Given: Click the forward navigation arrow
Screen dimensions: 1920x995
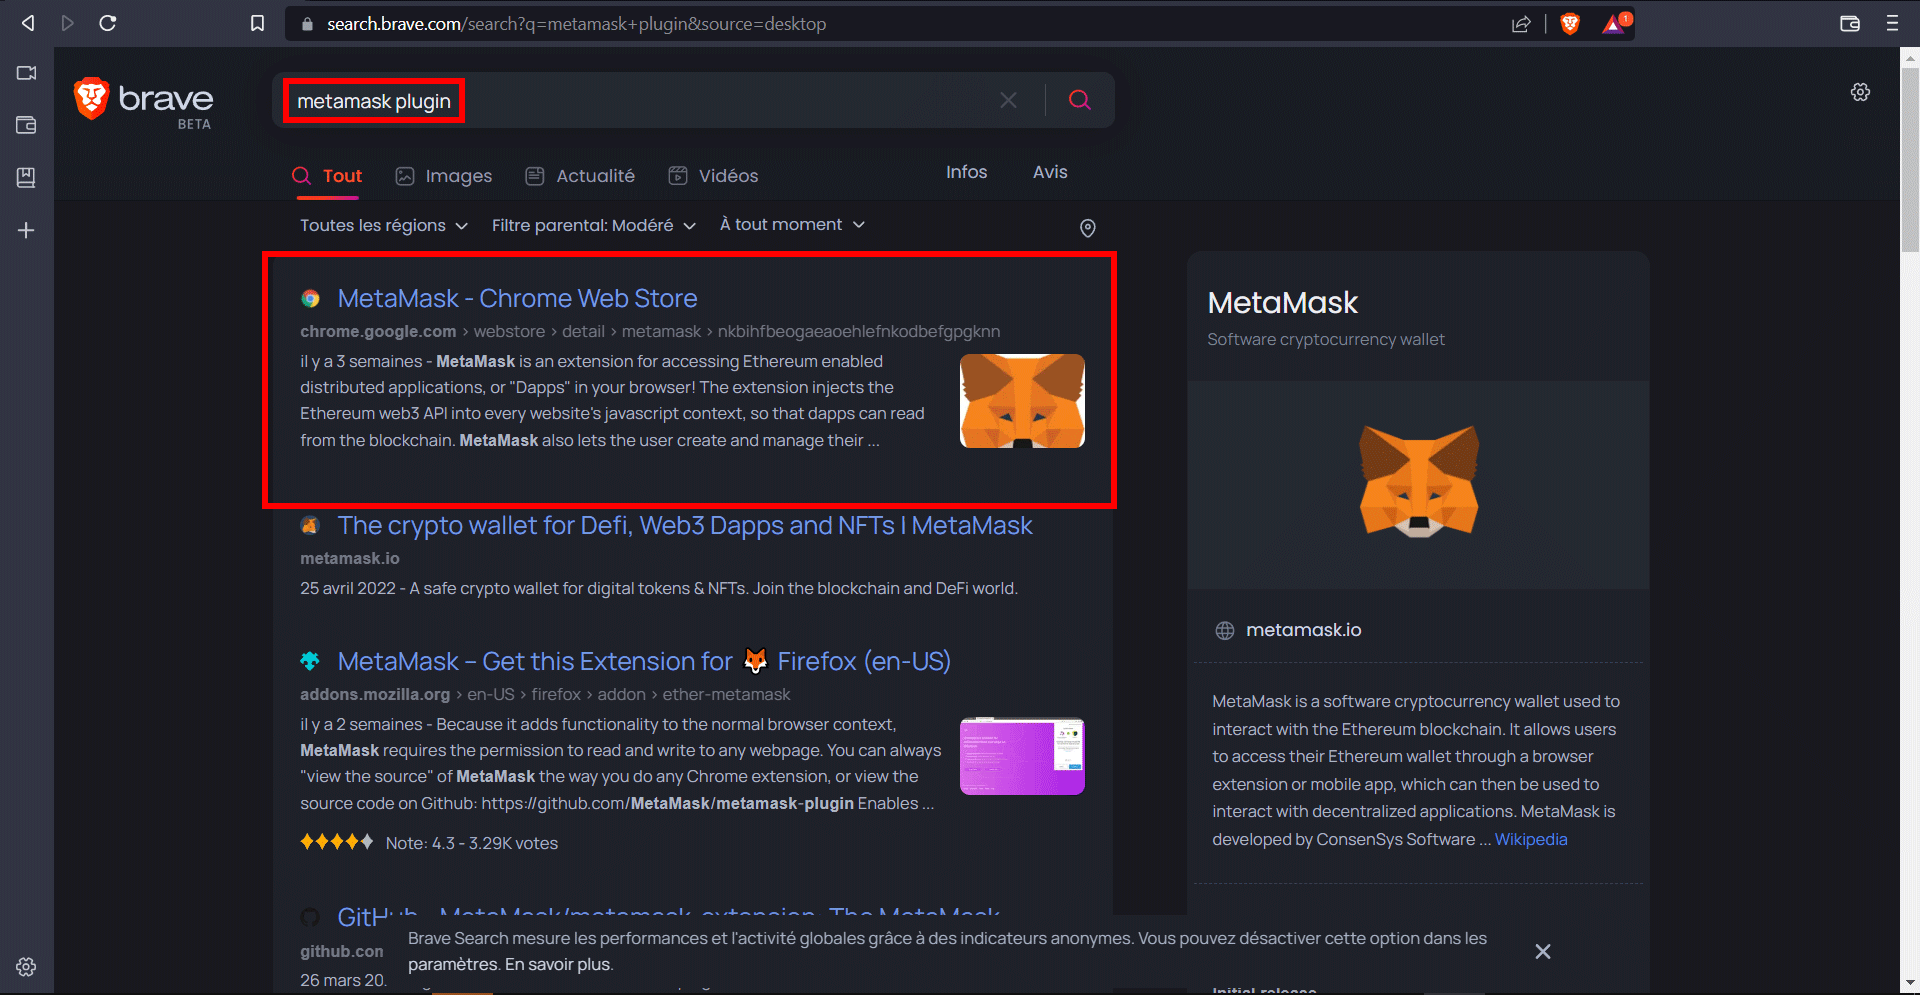Looking at the screenshot, I should click(68, 23).
